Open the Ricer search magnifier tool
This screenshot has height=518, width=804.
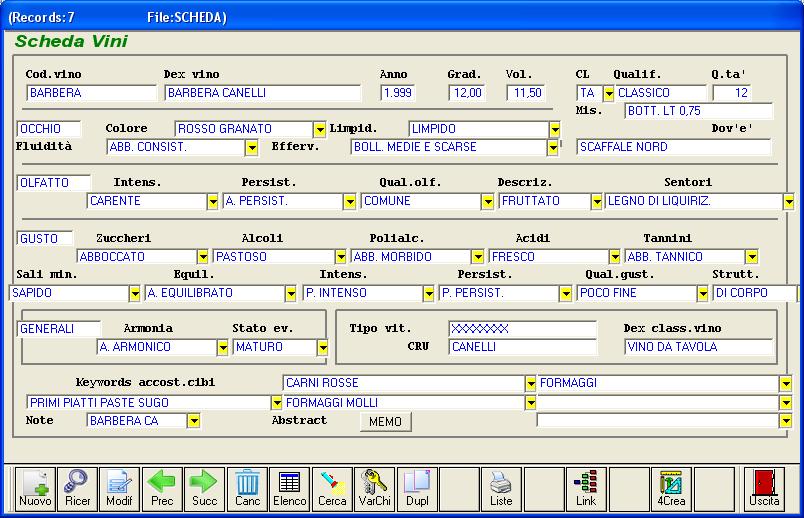point(77,489)
